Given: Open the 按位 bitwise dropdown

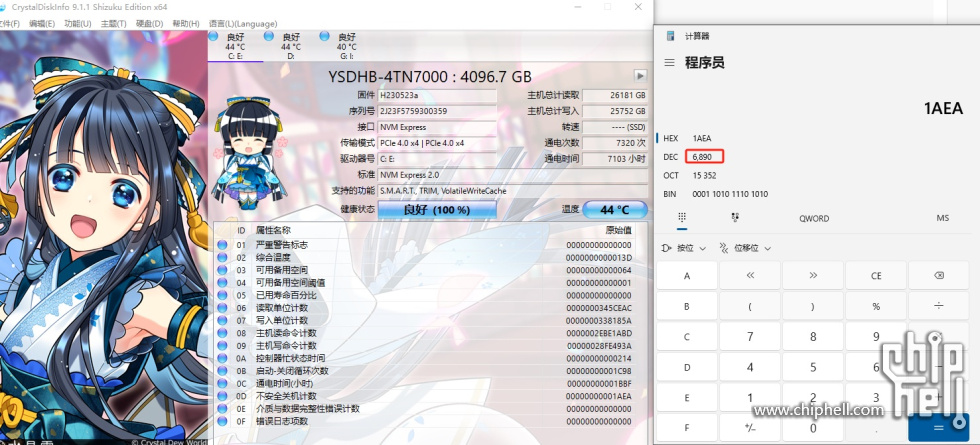Looking at the screenshot, I should [x=682, y=248].
